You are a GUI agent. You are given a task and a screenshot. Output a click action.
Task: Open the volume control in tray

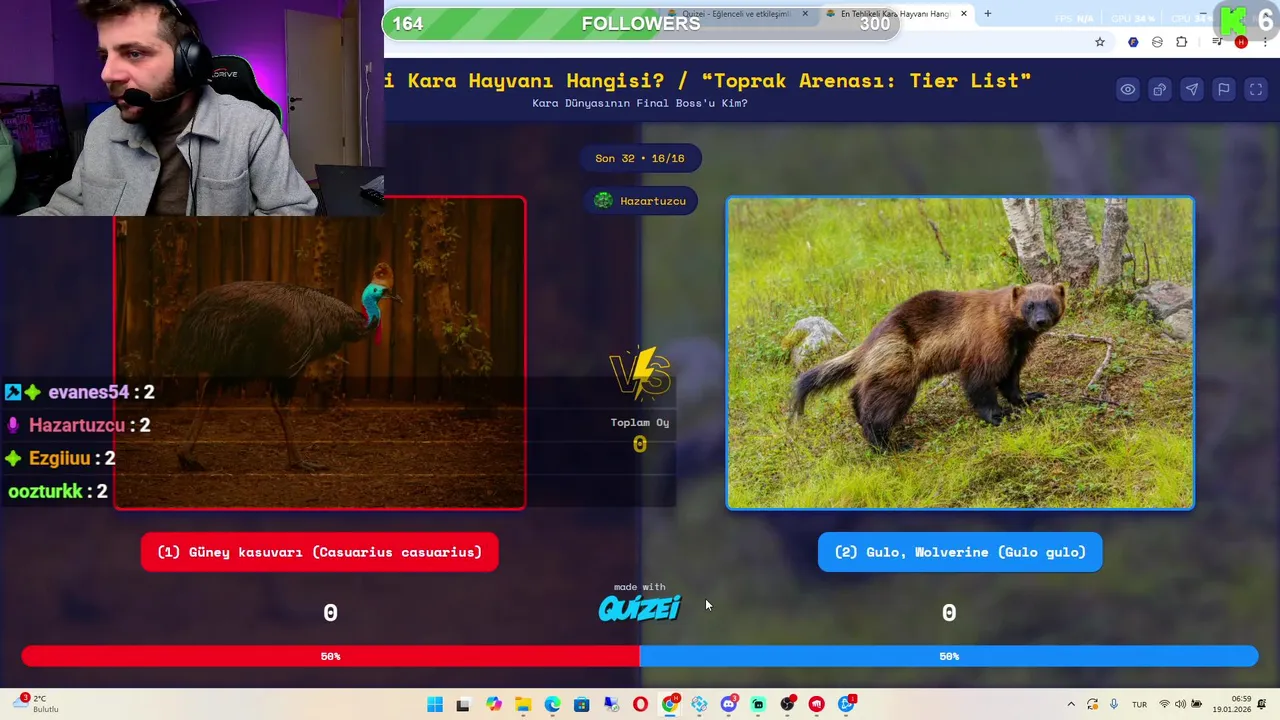tap(1181, 704)
